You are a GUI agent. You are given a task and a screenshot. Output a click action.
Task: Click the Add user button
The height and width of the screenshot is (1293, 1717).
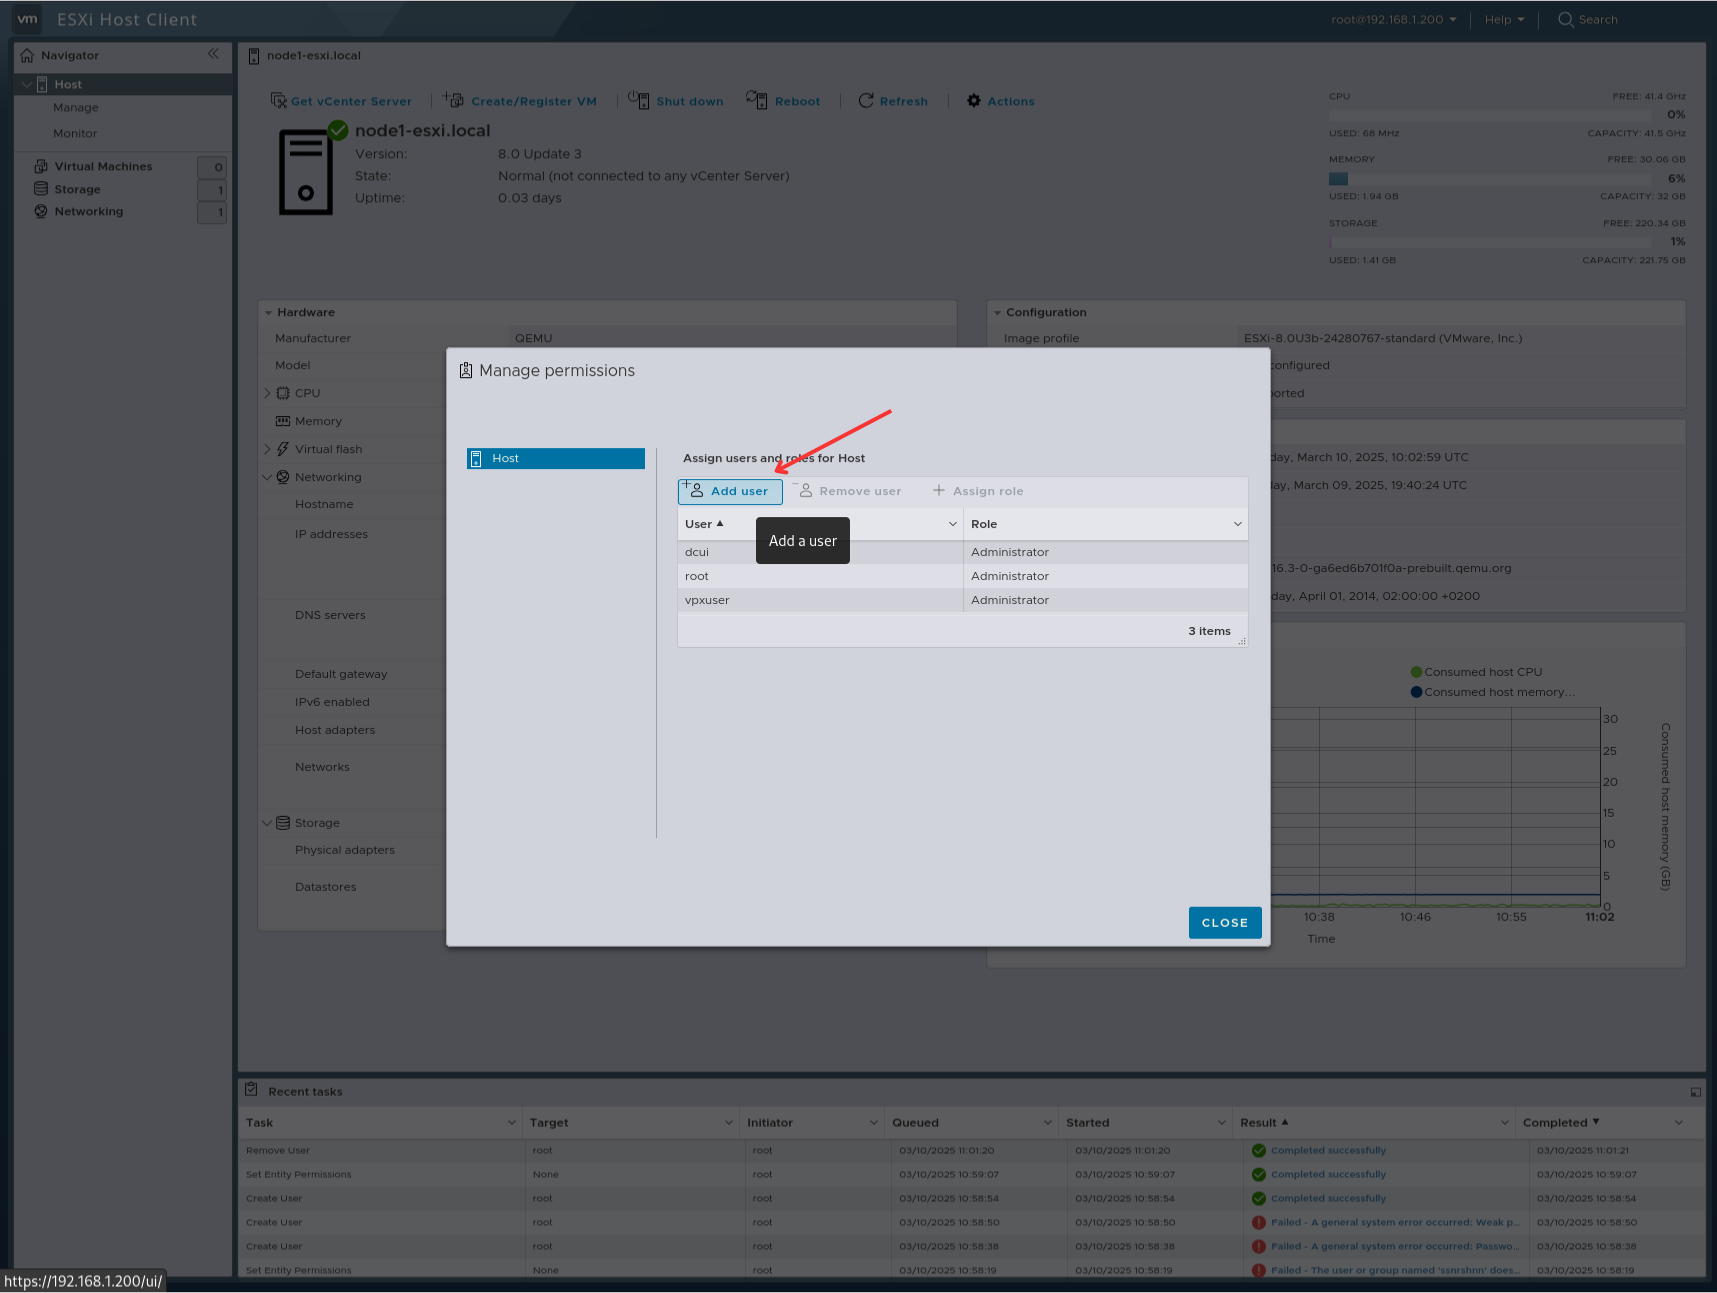pyautogui.click(x=729, y=491)
